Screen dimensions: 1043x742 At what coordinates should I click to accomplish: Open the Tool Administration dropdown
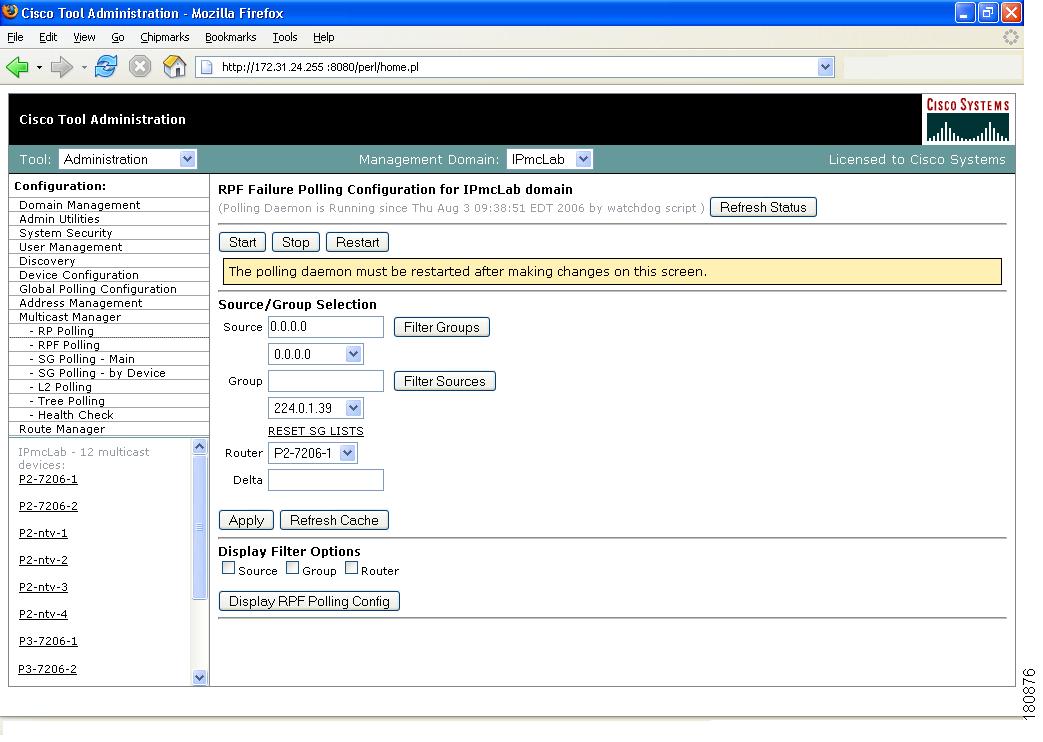point(128,160)
